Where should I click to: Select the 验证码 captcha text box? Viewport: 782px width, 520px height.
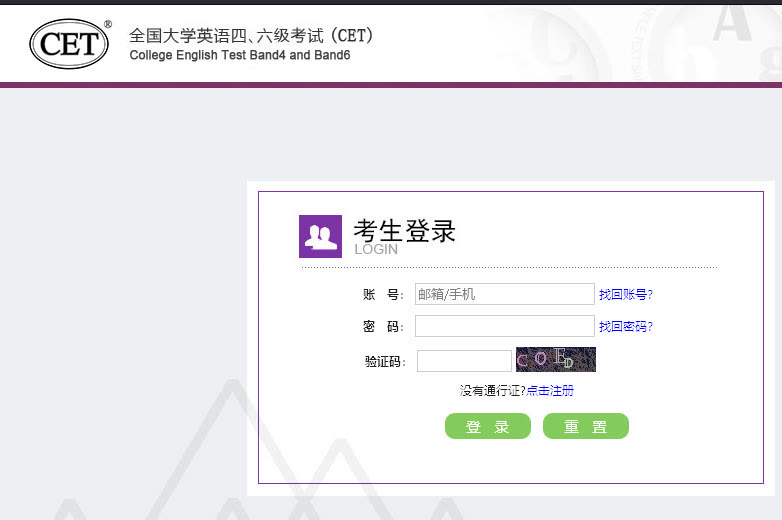(x=463, y=361)
